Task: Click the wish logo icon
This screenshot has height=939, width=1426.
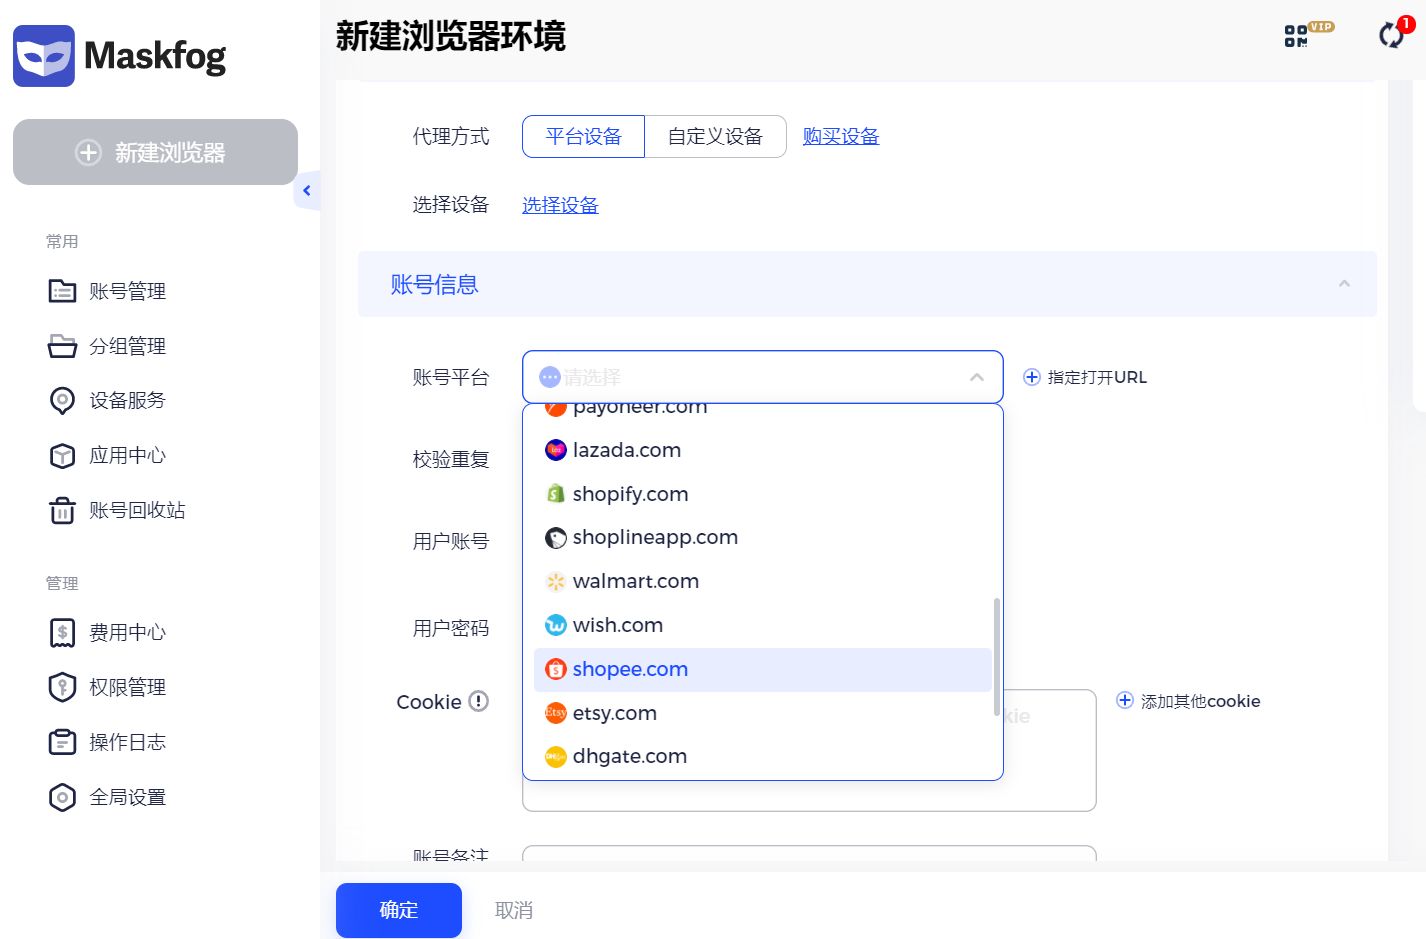Action: pos(556,625)
